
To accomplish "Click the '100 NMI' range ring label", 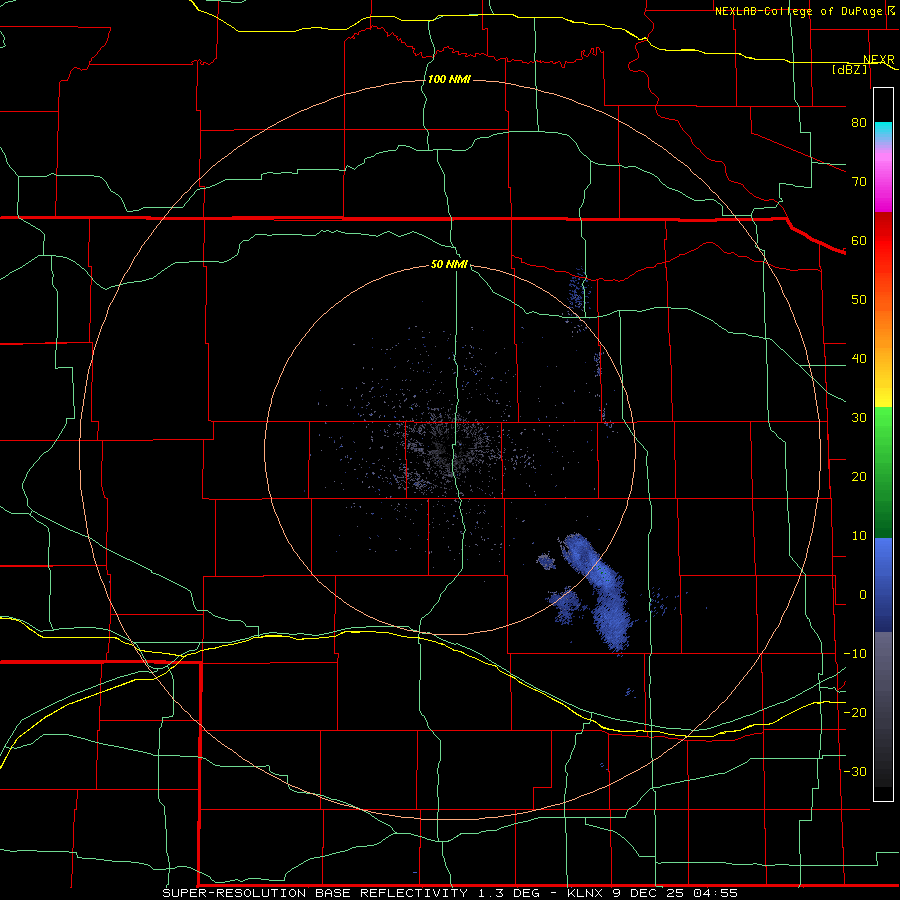I will [449, 79].
